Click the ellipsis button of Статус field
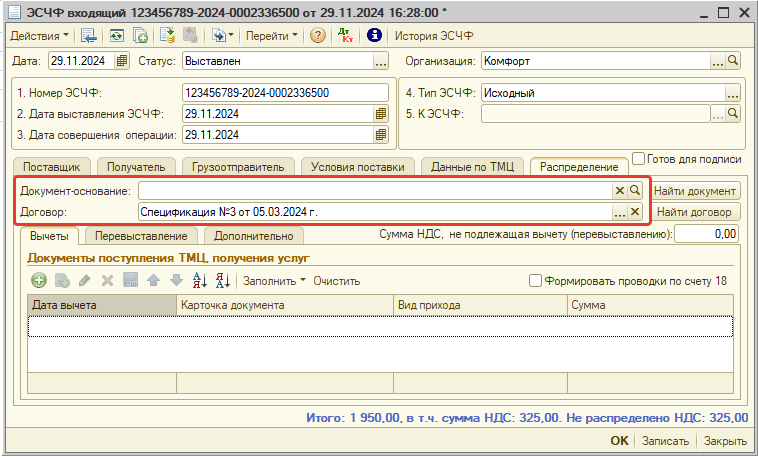The height and width of the screenshot is (460, 758). click(381, 61)
